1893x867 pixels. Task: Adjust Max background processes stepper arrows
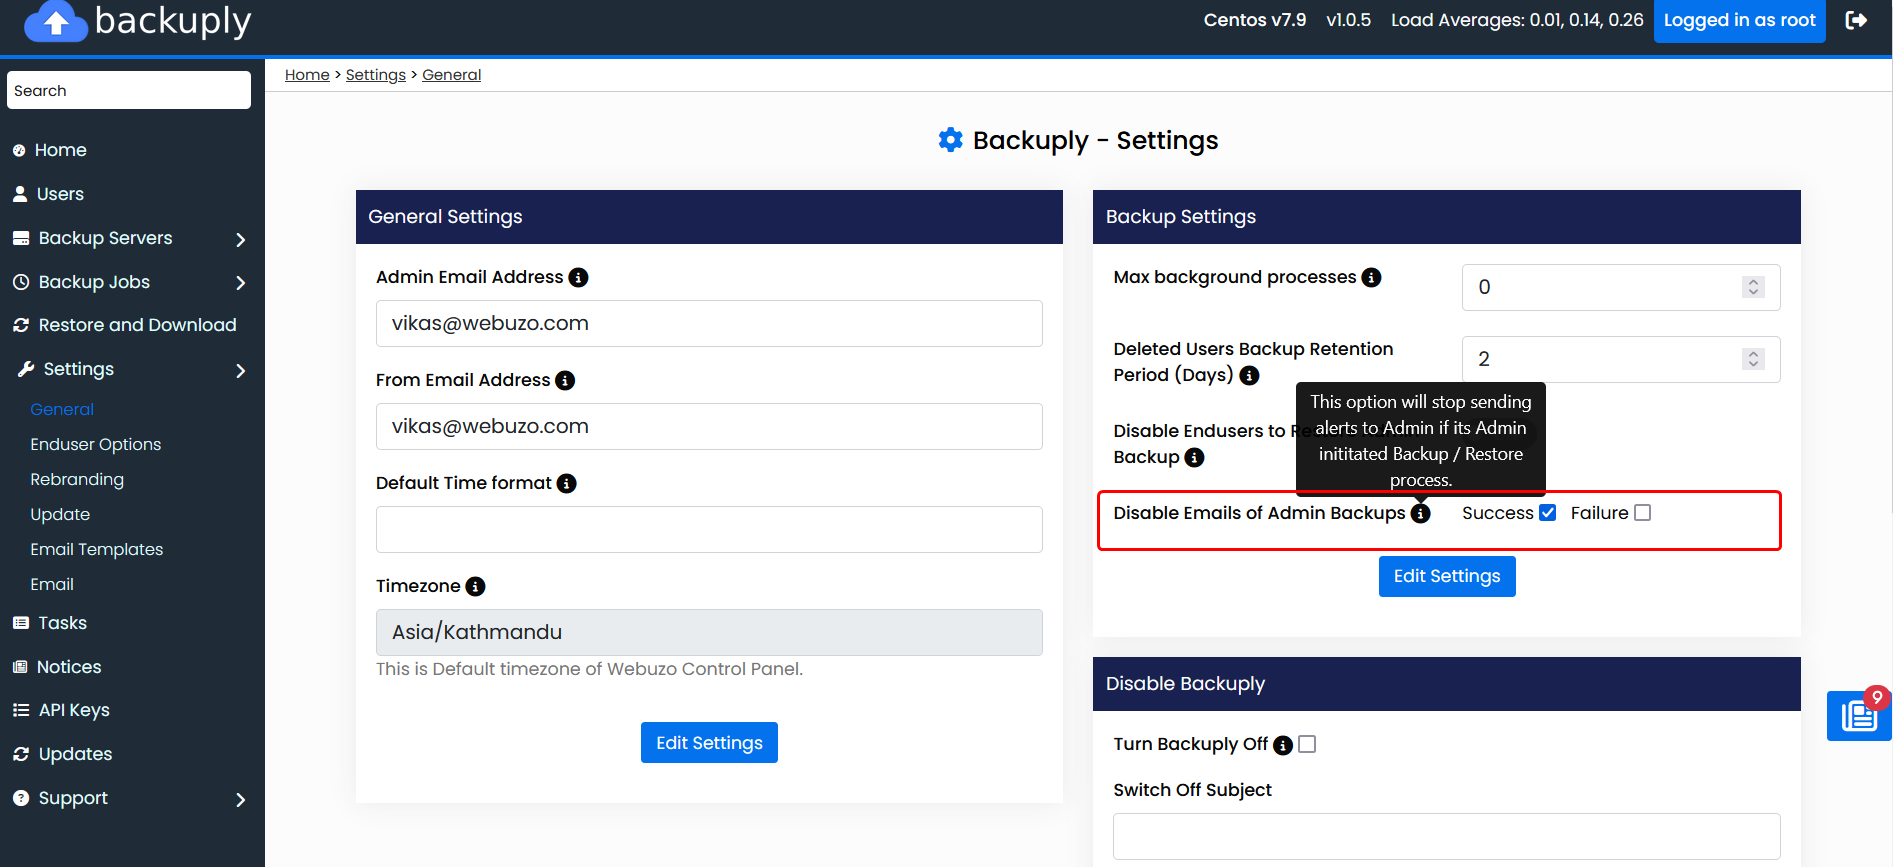pos(1752,287)
